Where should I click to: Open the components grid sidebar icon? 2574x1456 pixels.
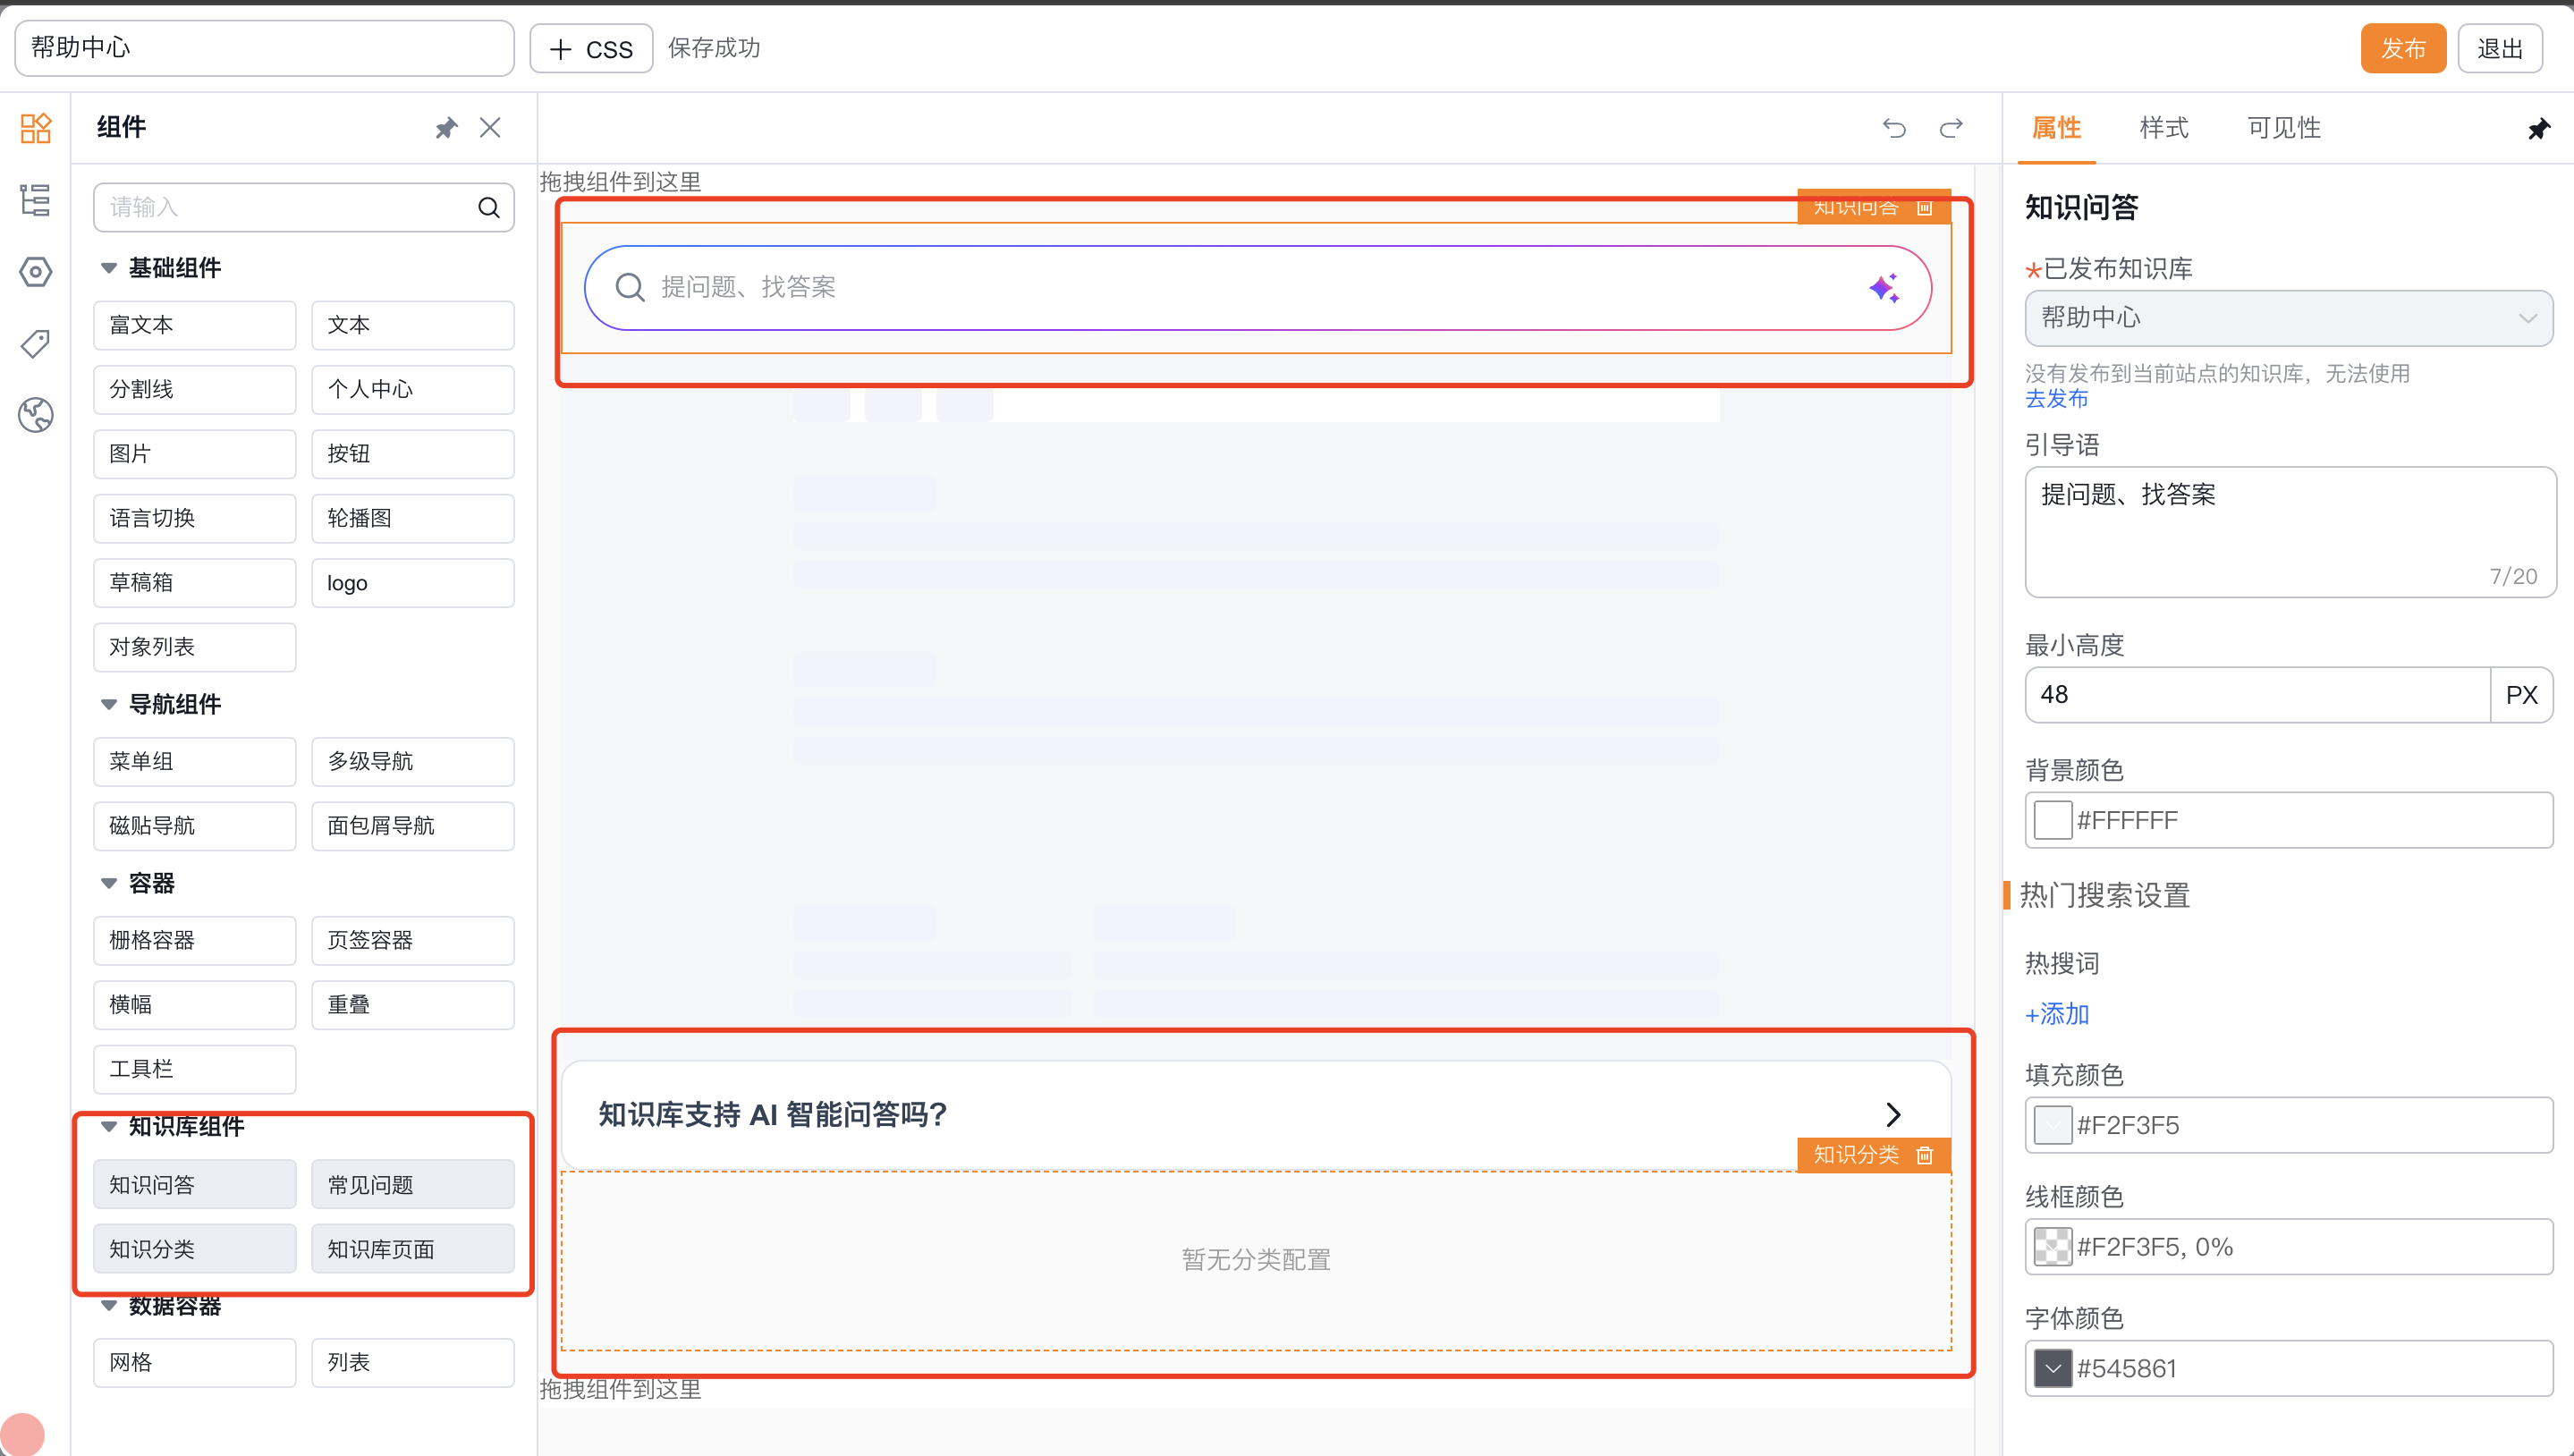(36, 128)
